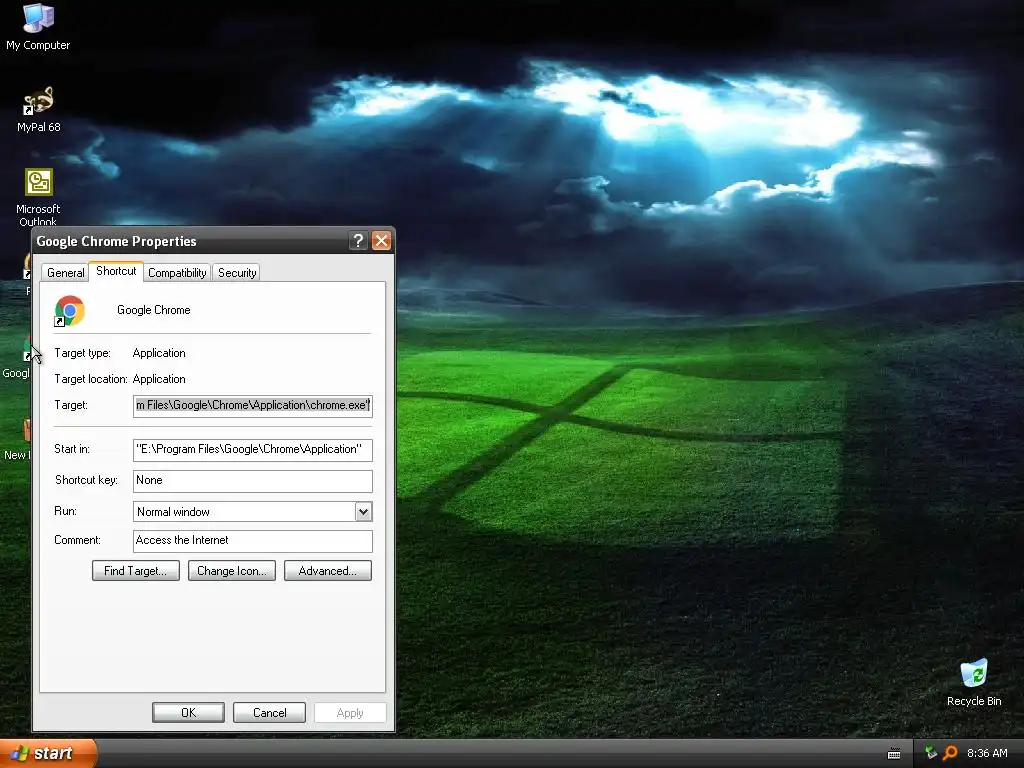1024x768 pixels.
Task: Click the Start in input field
Action: 253,449
